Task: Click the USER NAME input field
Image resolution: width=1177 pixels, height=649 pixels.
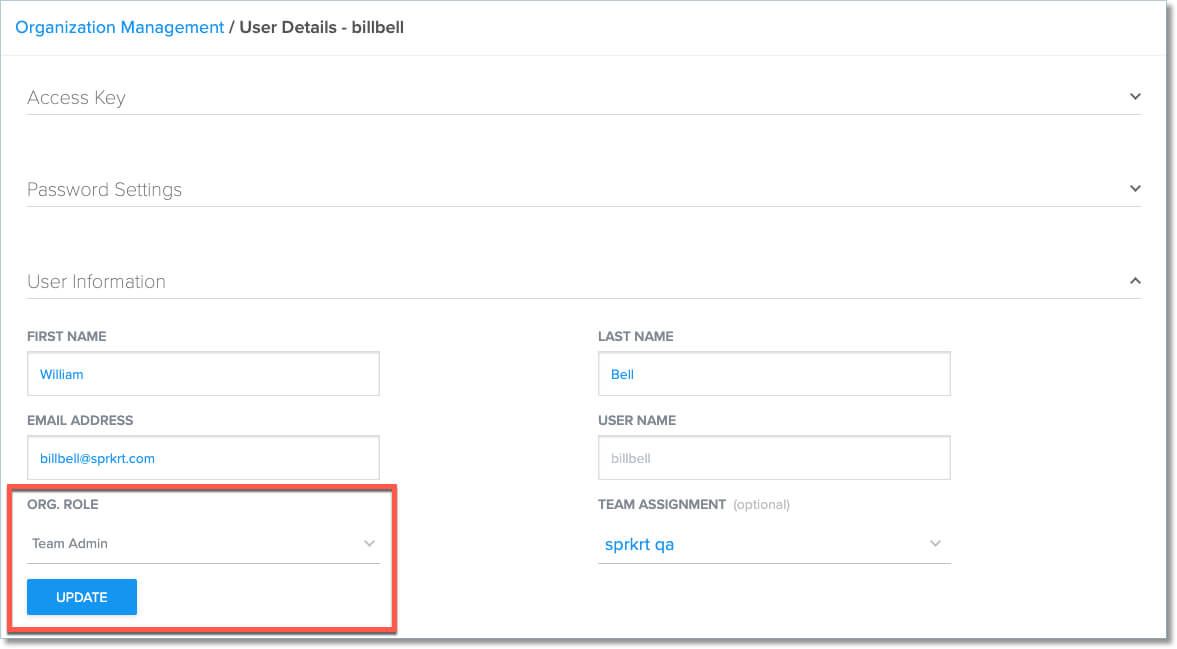Action: tap(774, 457)
